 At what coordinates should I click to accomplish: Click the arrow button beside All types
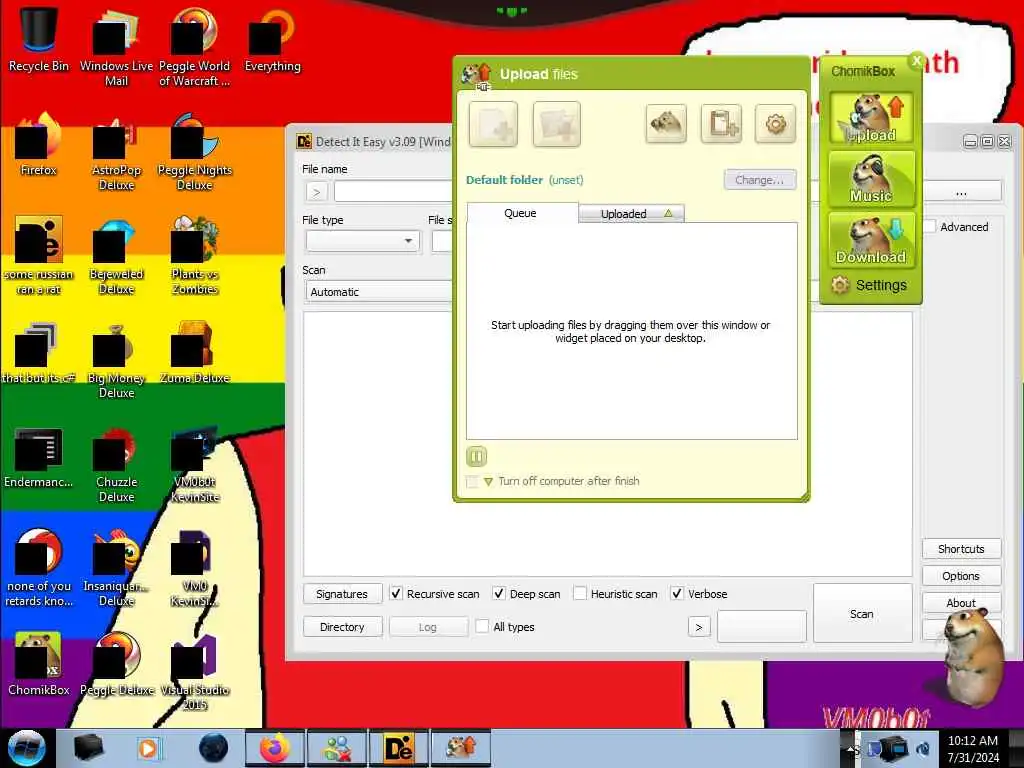click(x=699, y=627)
